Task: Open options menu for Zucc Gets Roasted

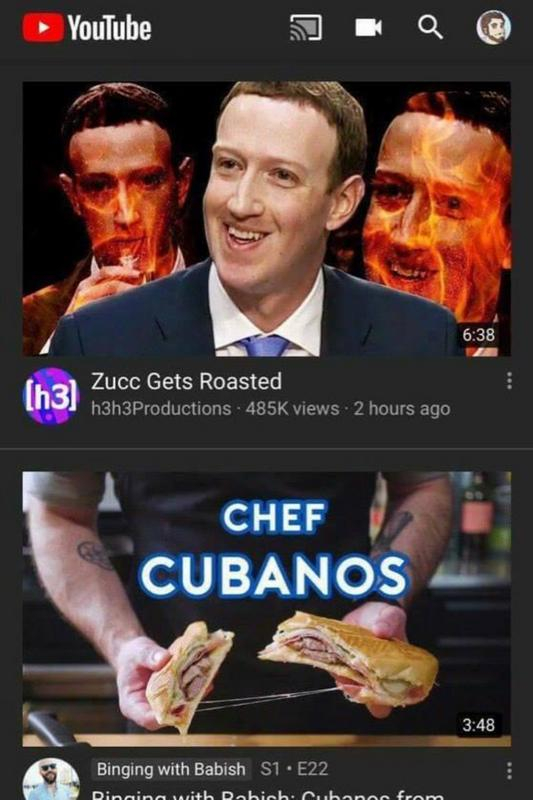Action: tap(509, 381)
